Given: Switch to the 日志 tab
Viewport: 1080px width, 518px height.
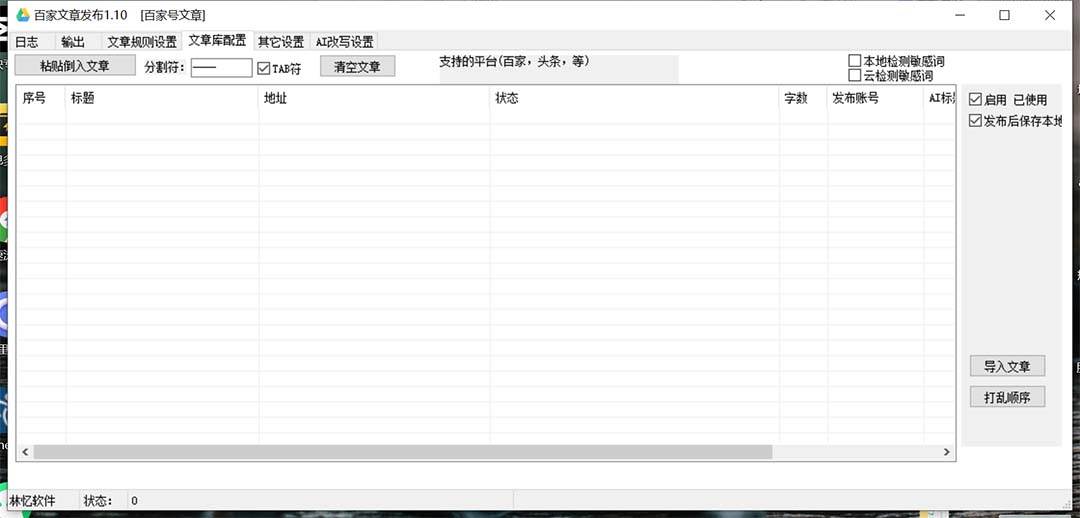Looking at the screenshot, I should [27, 42].
